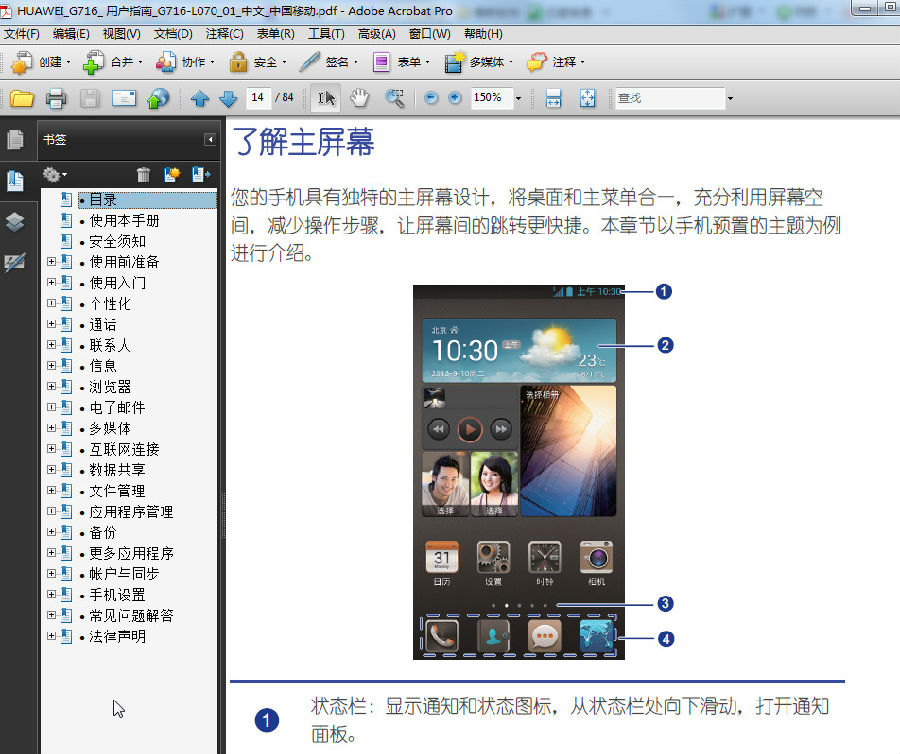Open a file with the folder icon
The height and width of the screenshot is (754, 900).
(x=22, y=99)
